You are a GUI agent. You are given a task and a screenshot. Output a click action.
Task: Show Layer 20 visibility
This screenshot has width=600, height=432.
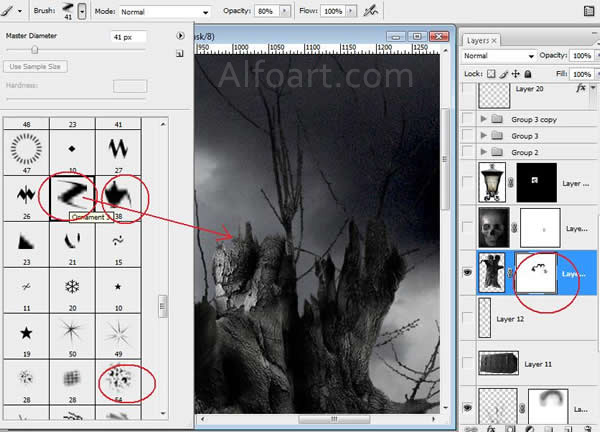(x=468, y=90)
